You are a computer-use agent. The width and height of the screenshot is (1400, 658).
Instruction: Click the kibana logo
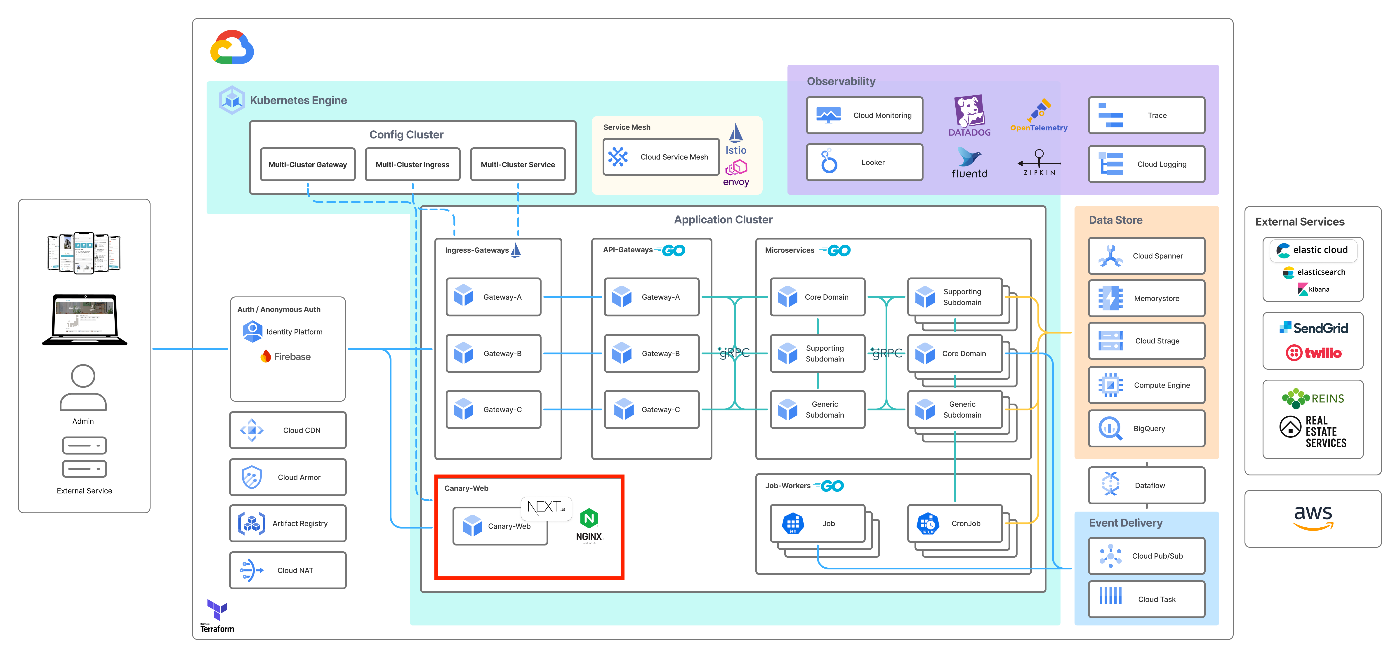tap(1312, 289)
